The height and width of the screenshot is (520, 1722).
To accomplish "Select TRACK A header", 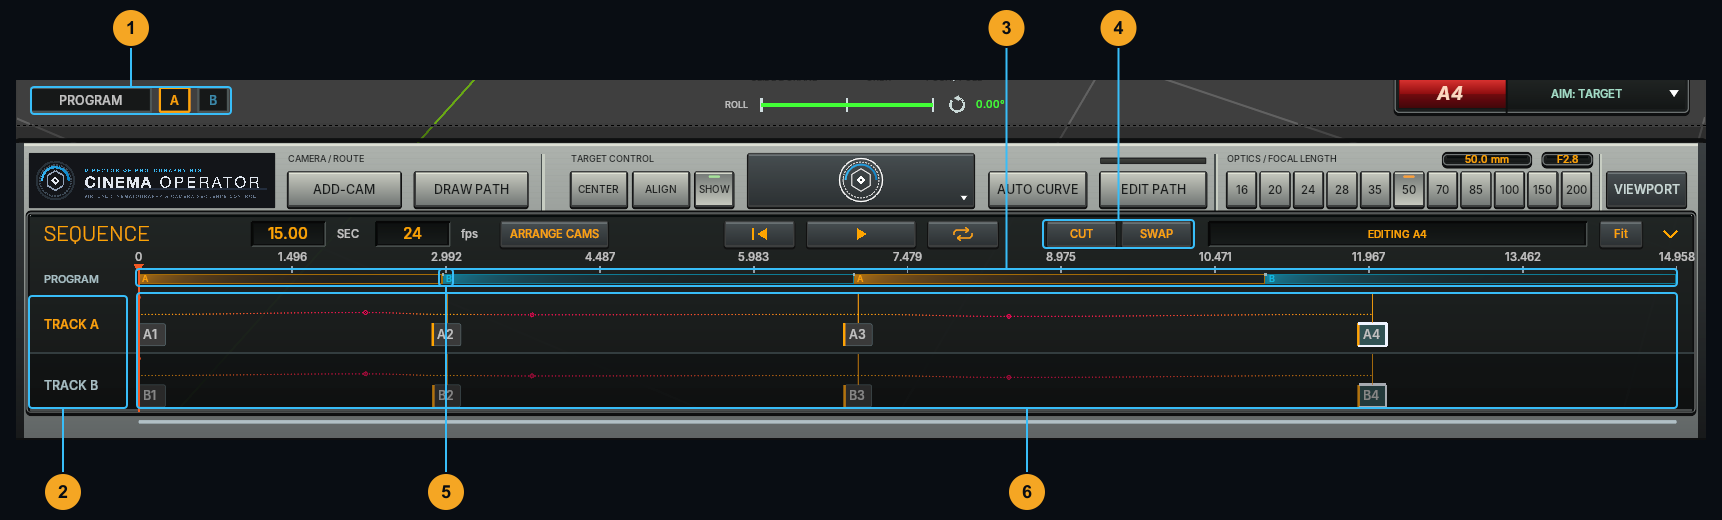I will [78, 324].
